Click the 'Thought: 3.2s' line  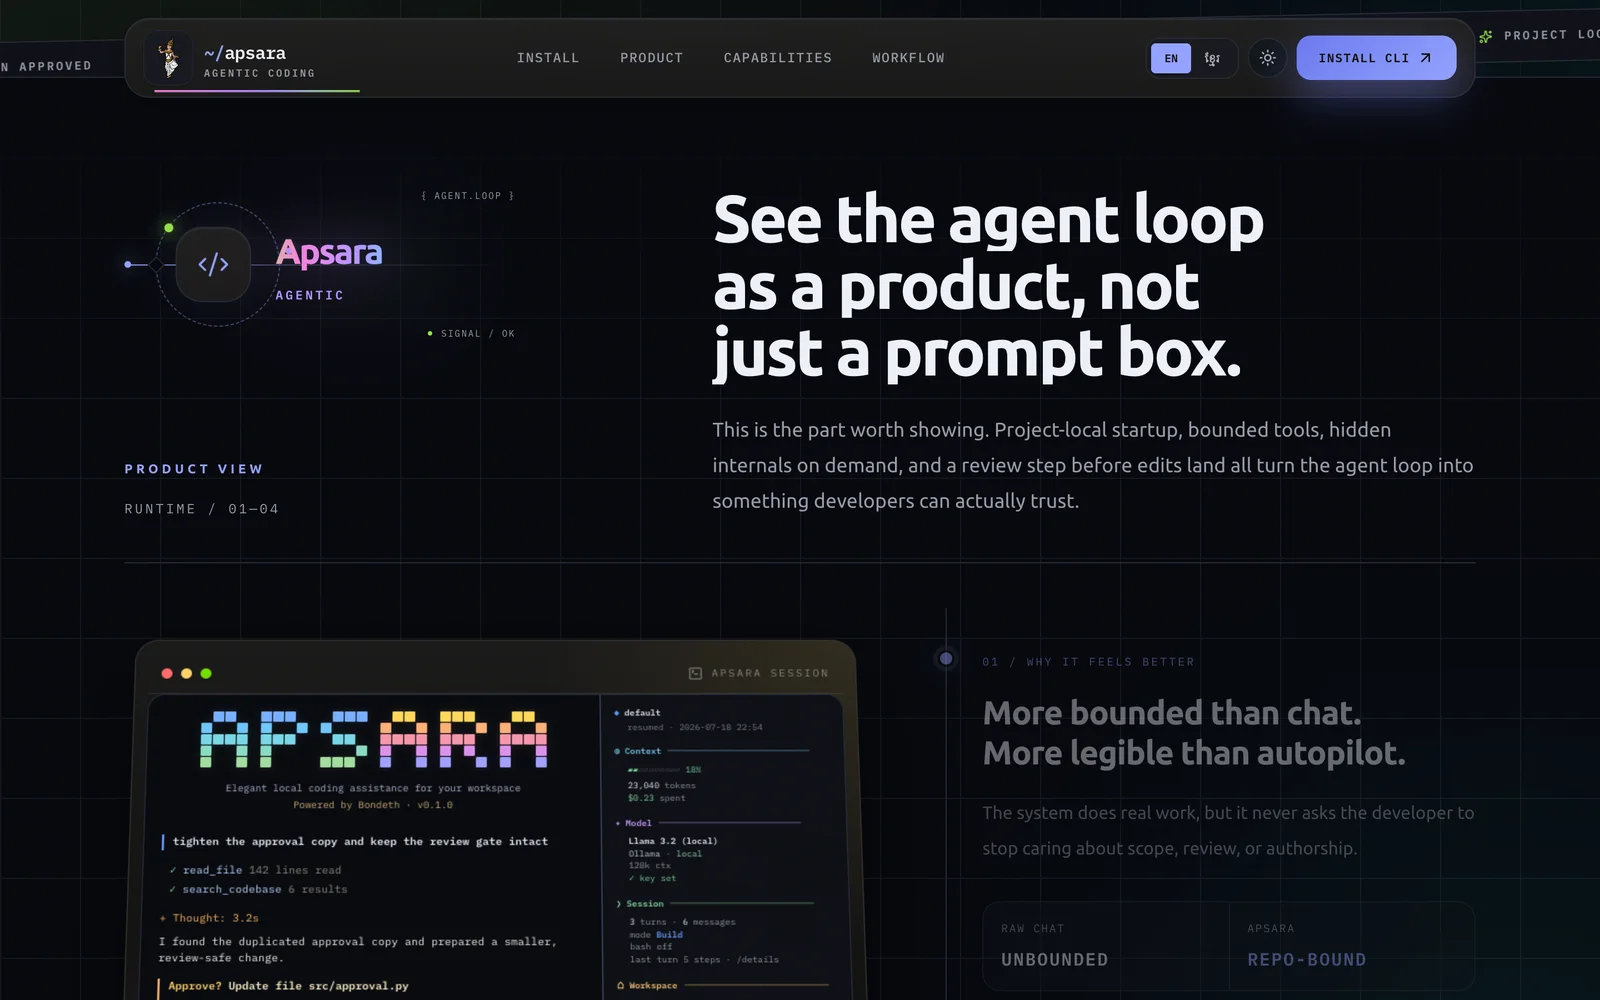click(209, 918)
